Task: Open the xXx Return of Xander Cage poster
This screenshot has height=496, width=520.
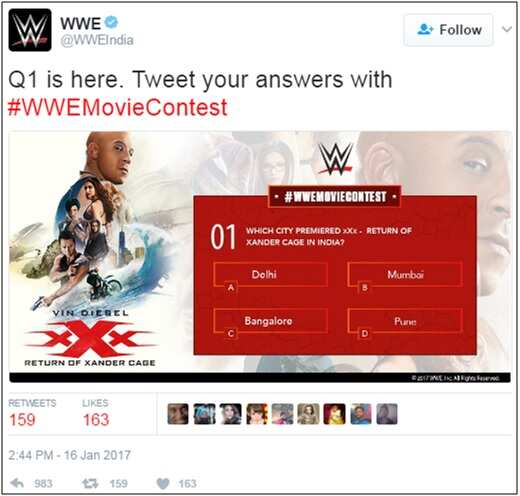Action: click(x=90, y=250)
